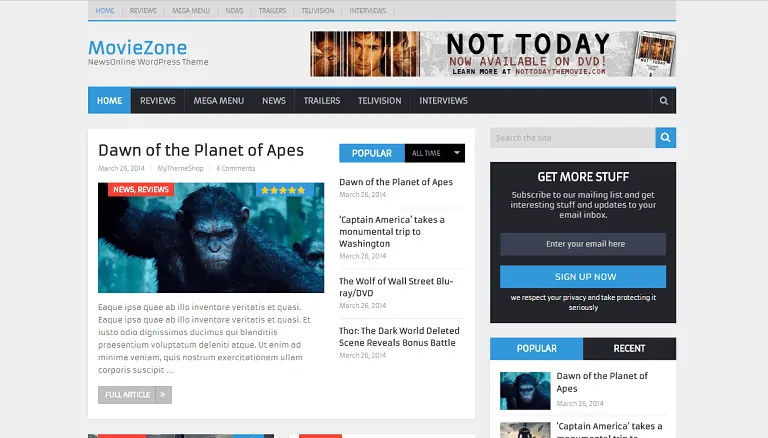Open search from main navigation magnifier icon
Screen dimensions: 768x438
(x=664, y=101)
